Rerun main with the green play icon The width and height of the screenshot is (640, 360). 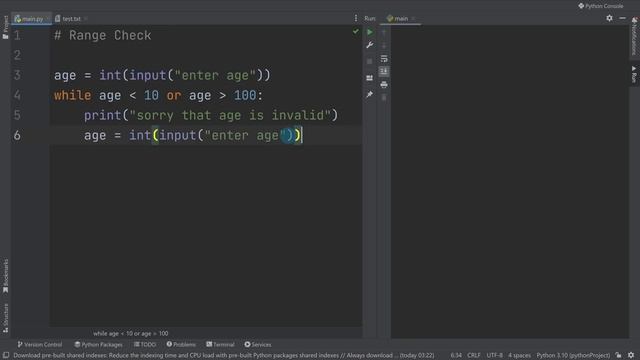370,32
